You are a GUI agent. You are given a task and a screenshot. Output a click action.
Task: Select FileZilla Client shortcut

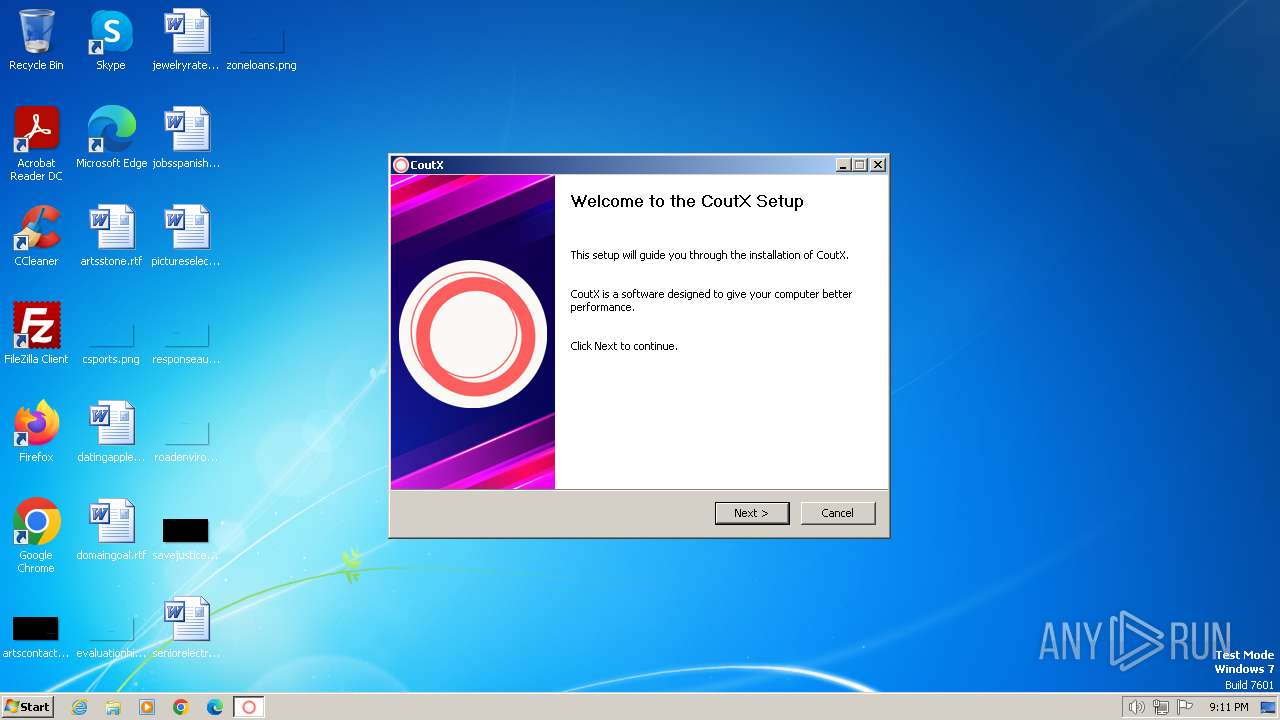click(x=36, y=334)
